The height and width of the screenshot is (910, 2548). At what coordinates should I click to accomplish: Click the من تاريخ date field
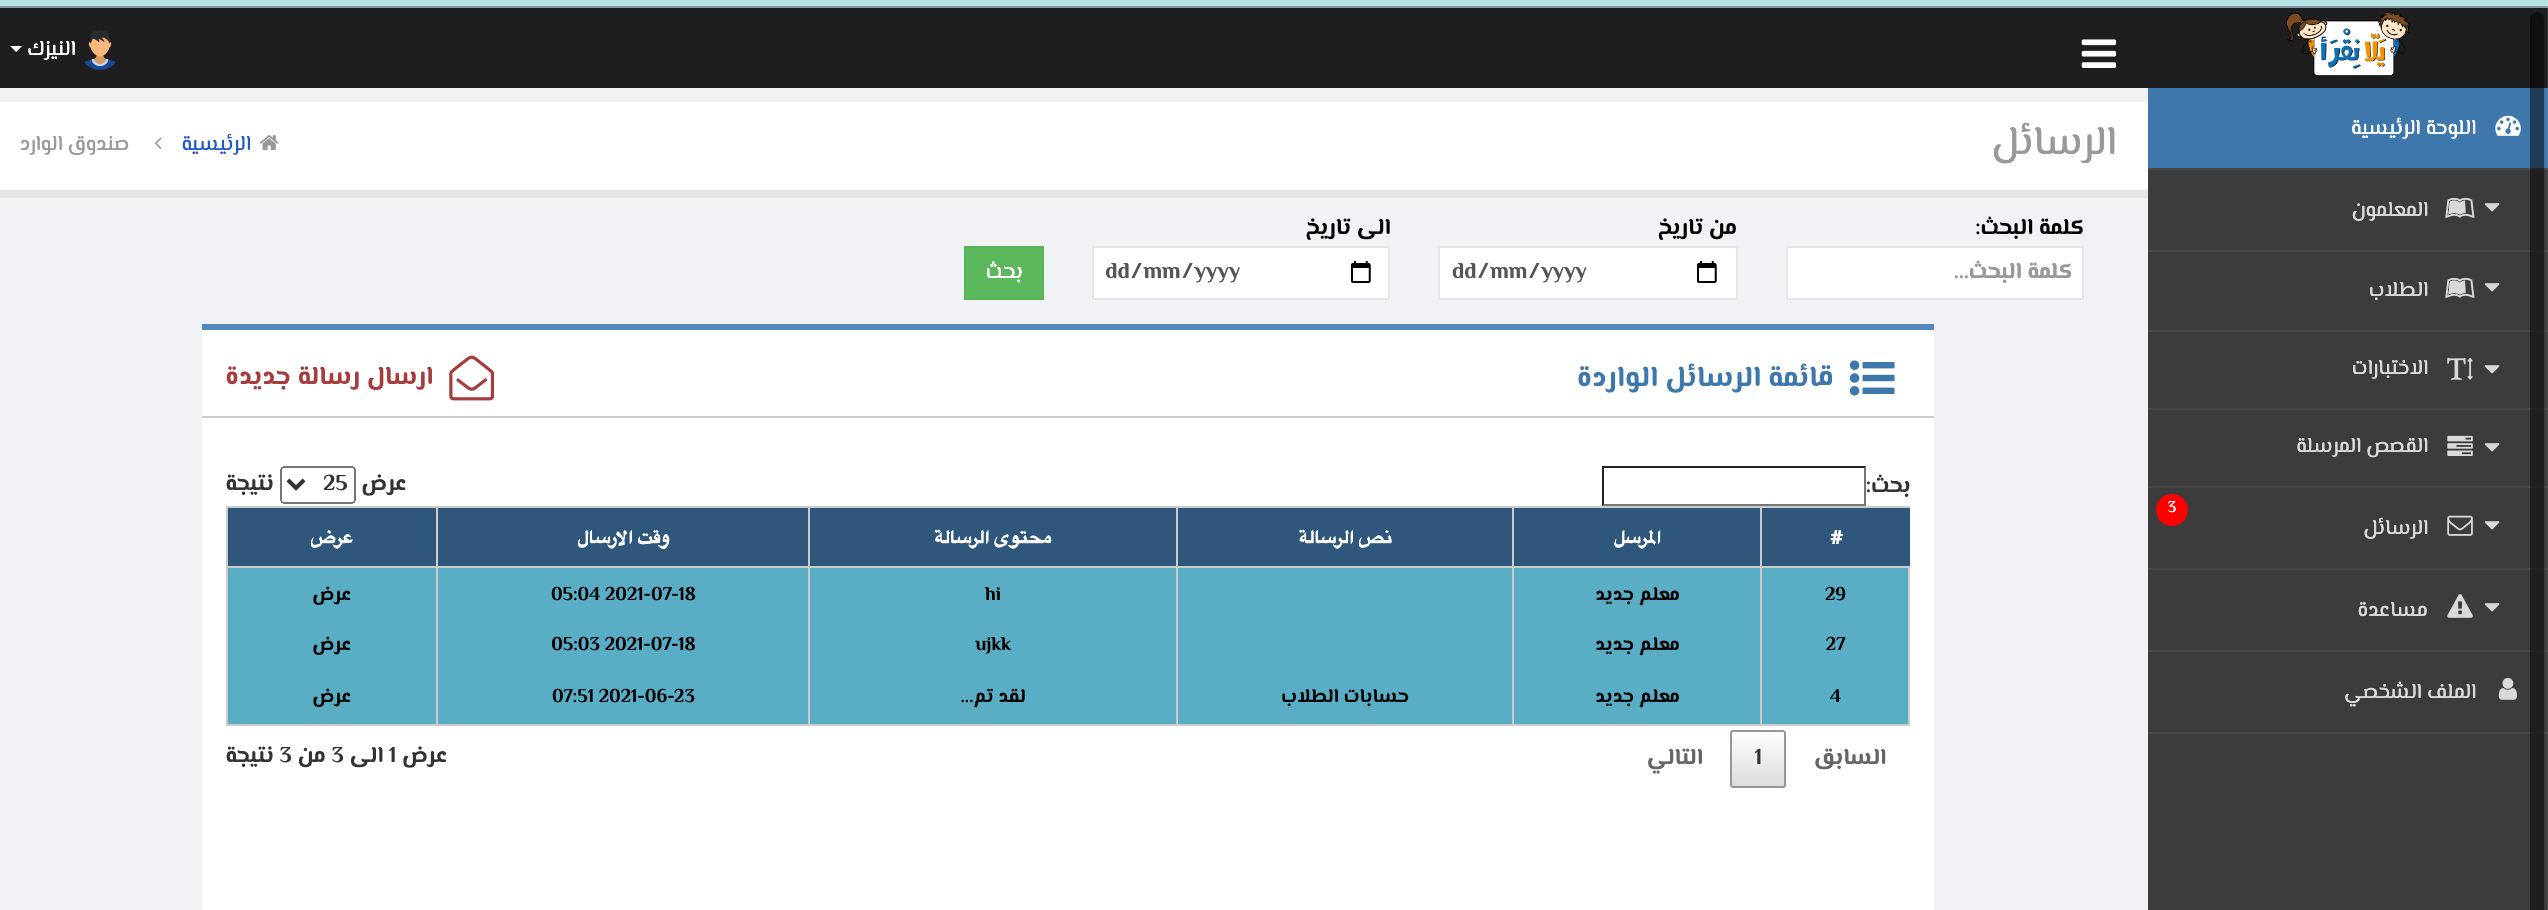[1587, 272]
